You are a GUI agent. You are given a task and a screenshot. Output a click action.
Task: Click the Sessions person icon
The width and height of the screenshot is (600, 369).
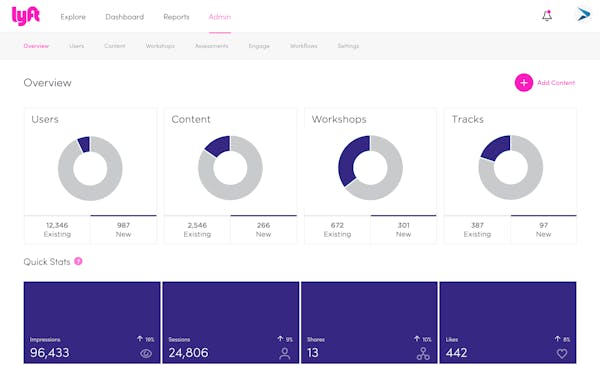pos(285,353)
